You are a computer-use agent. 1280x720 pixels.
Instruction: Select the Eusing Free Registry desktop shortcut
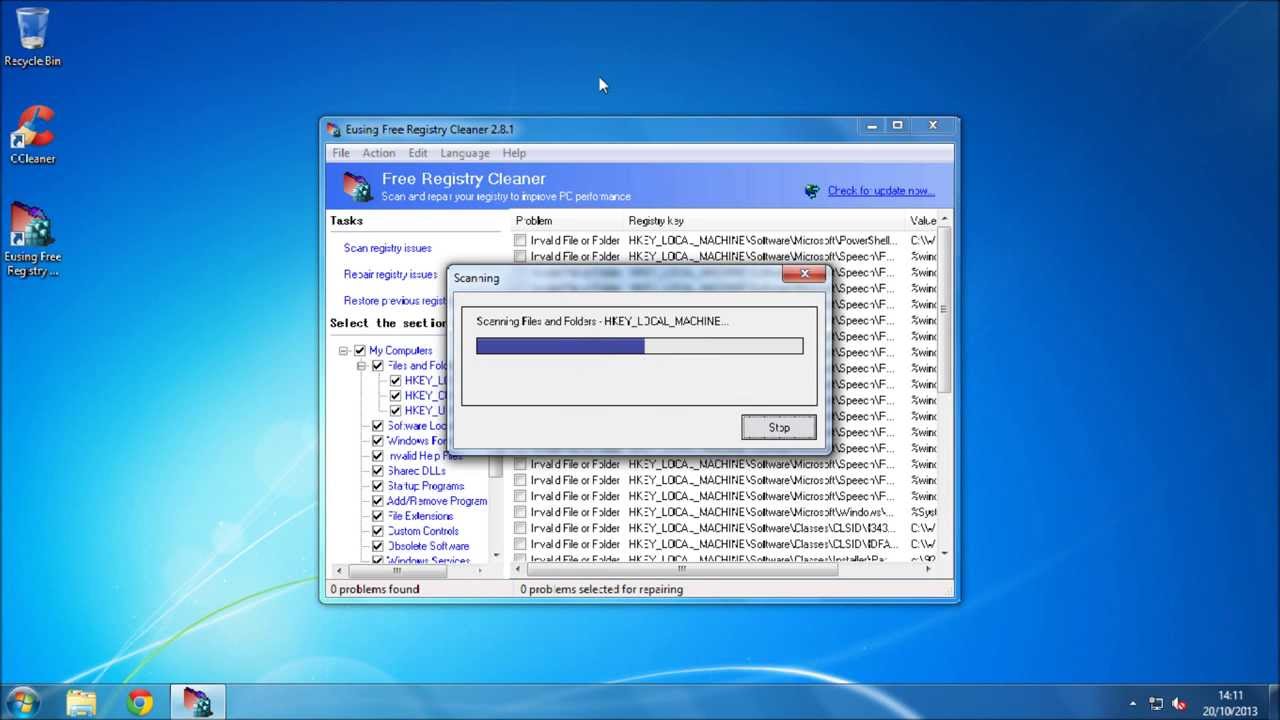coord(32,240)
